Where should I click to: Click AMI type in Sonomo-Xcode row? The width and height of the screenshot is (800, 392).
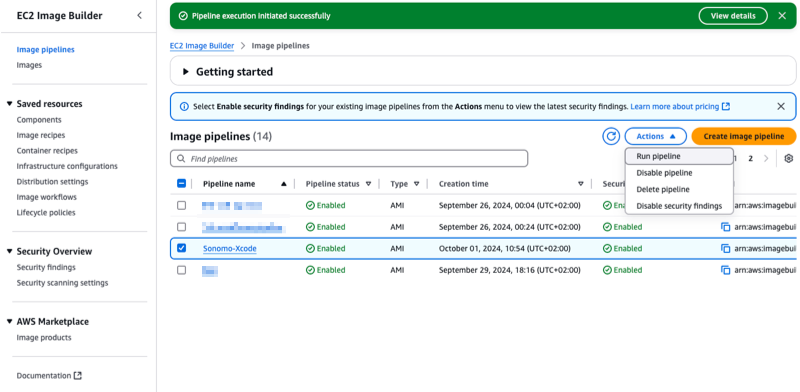coord(397,249)
